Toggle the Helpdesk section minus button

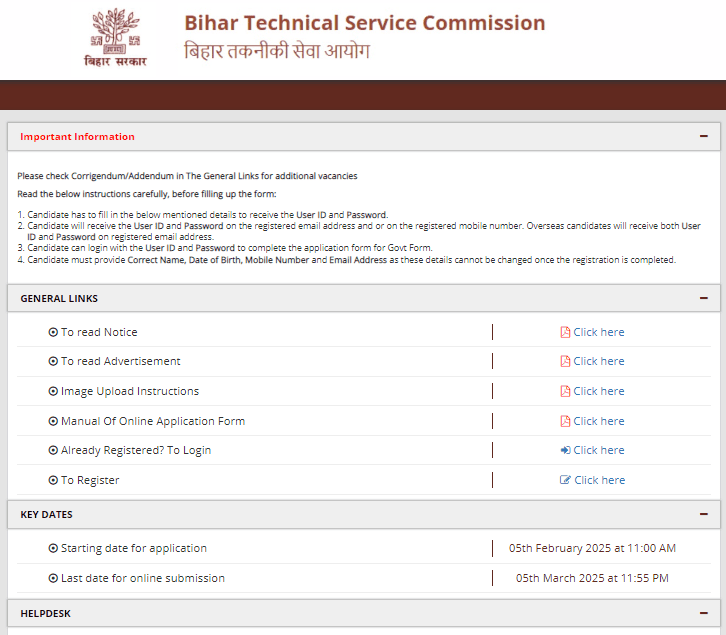click(x=704, y=613)
